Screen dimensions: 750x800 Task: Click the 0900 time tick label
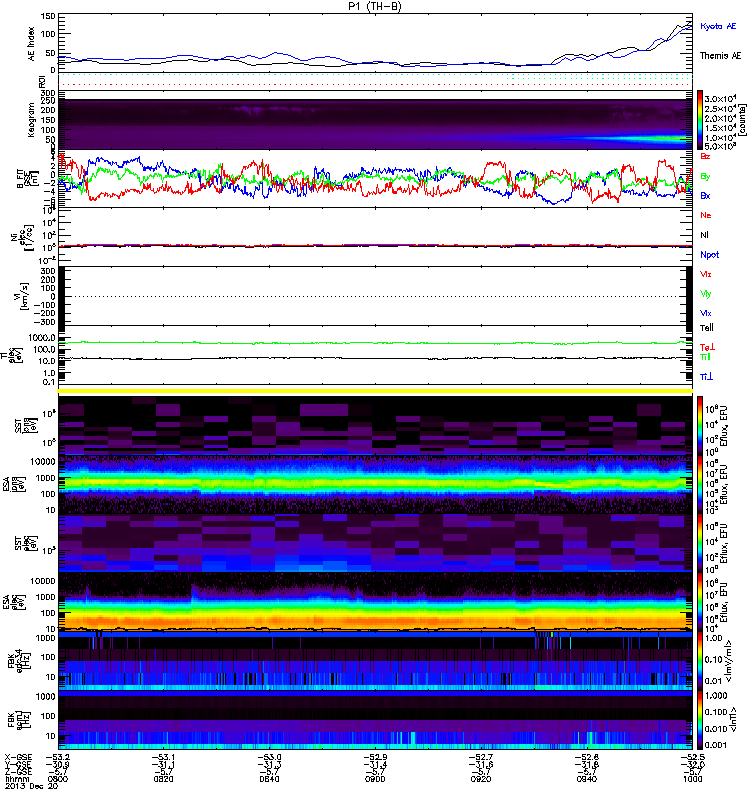coord(375,779)
